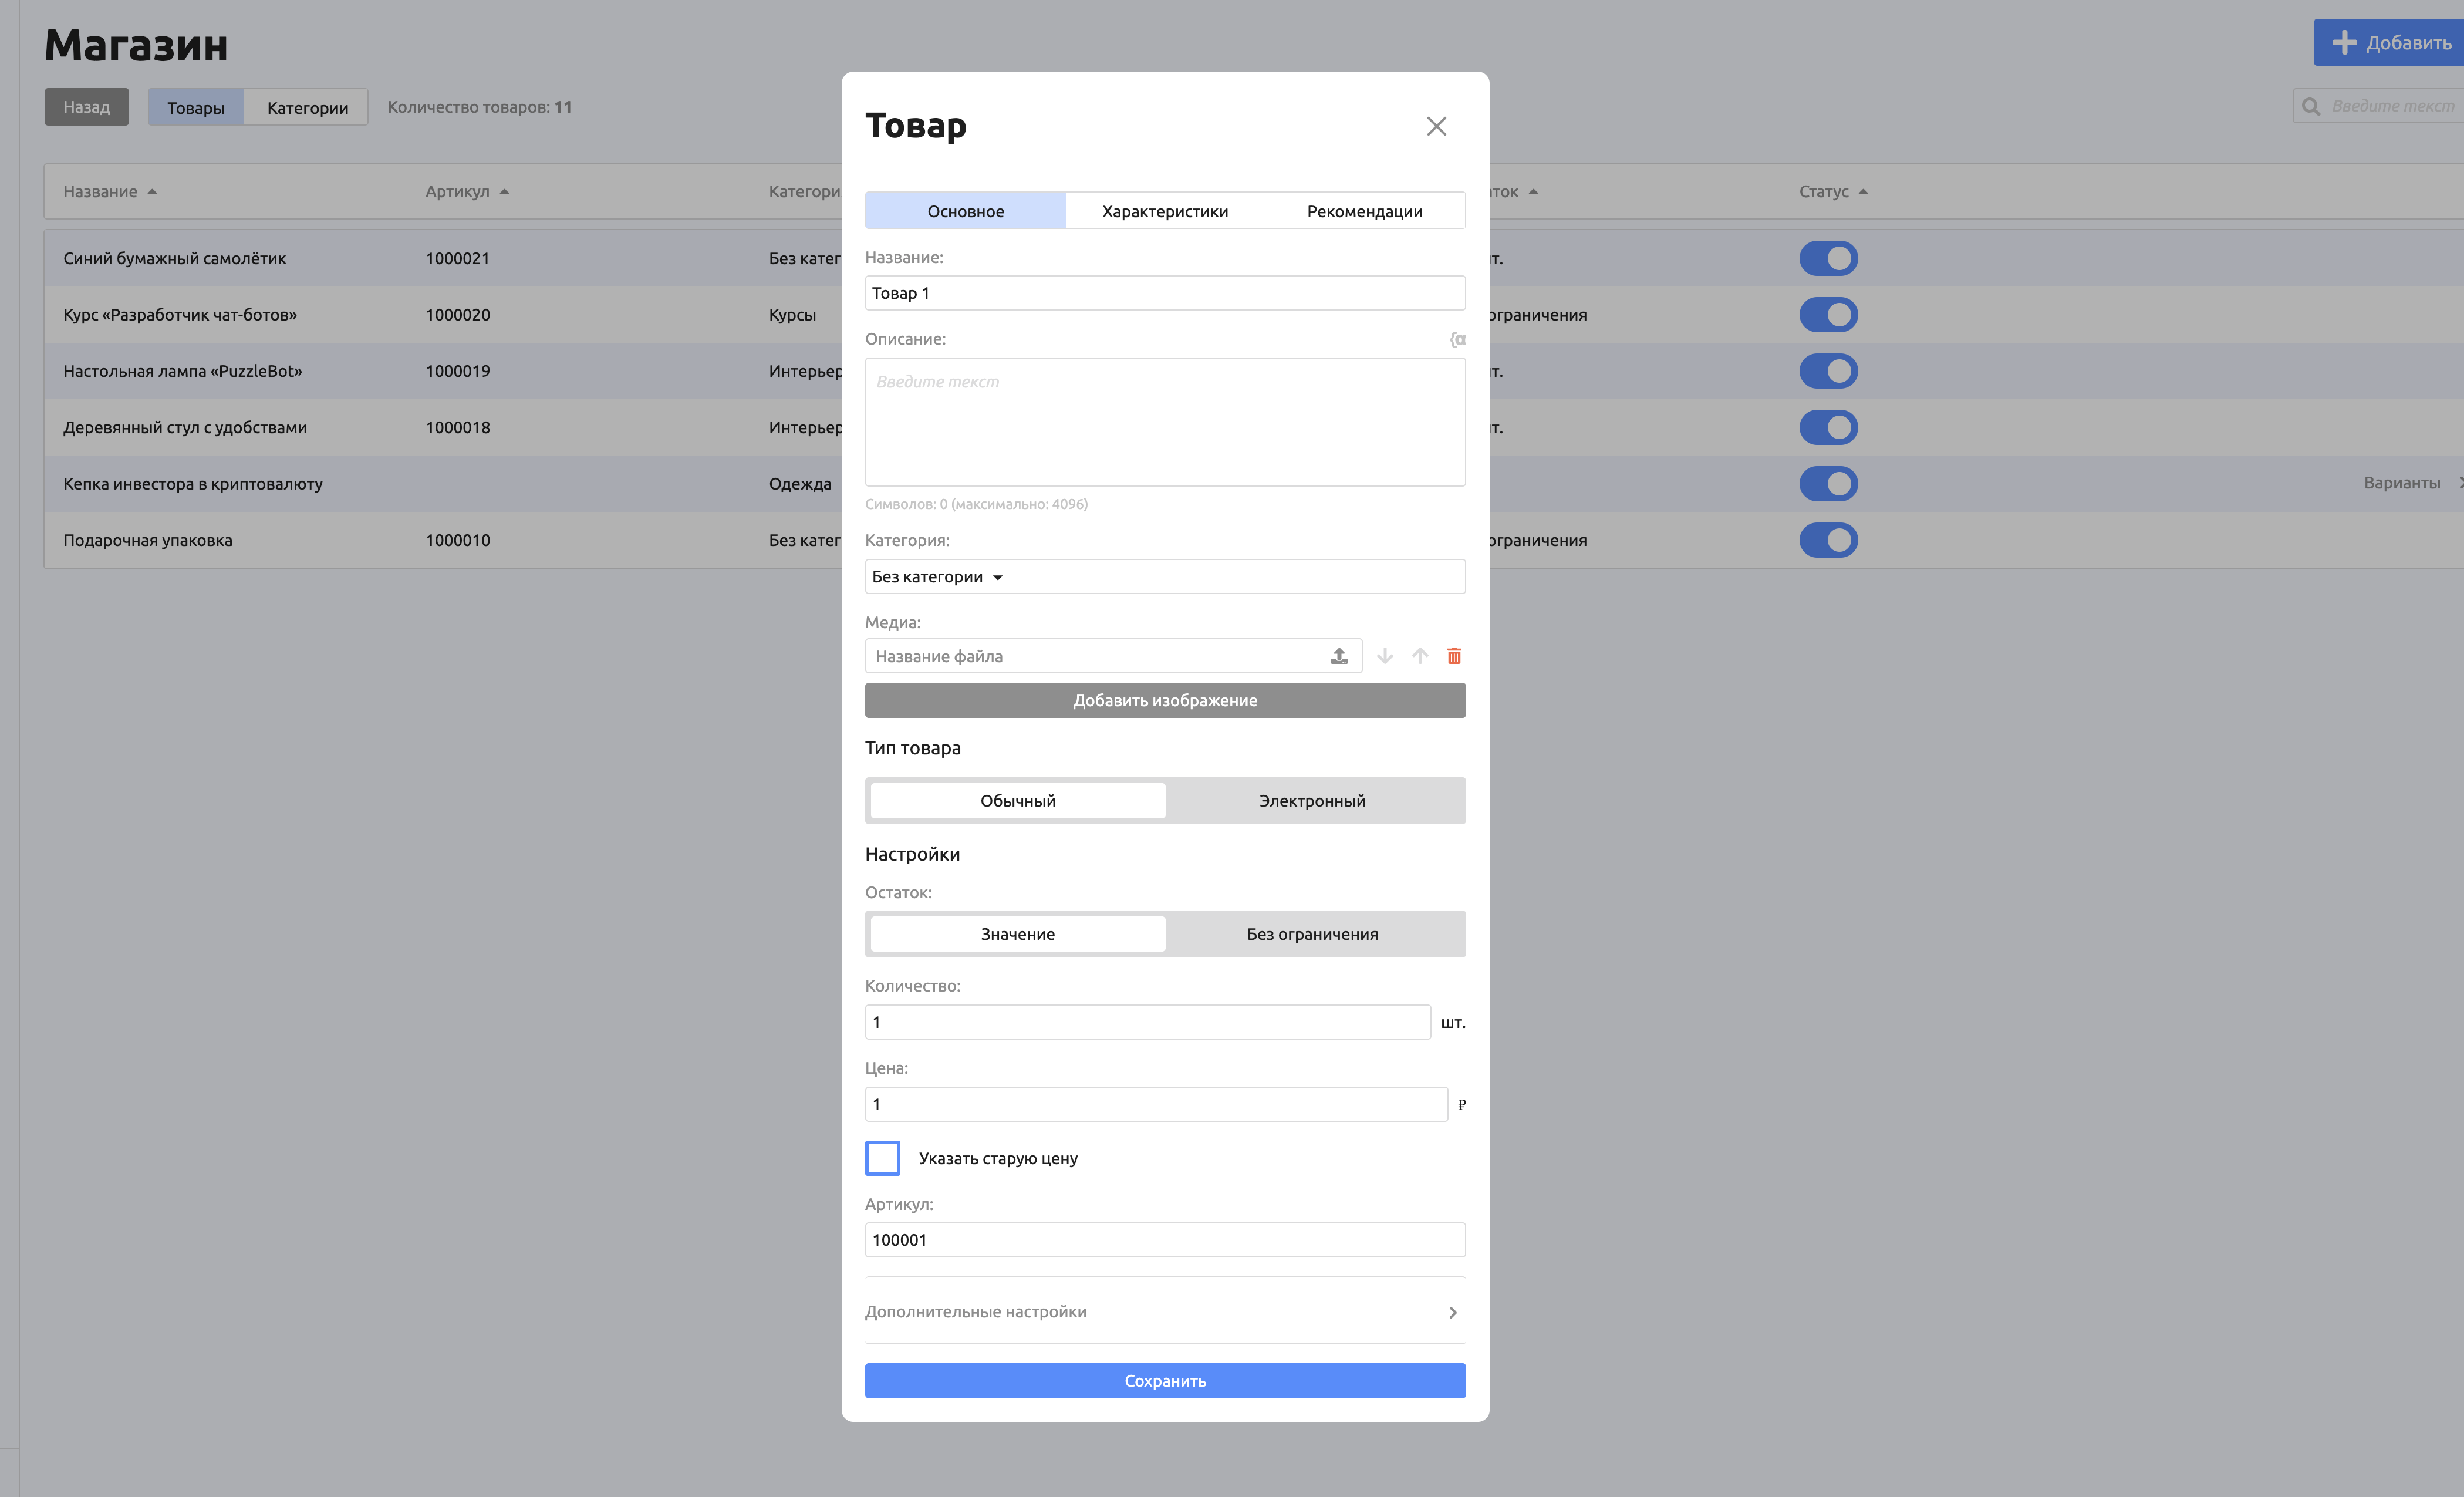The height and width of the screenshot is (1497, 2464).
Task: Switch to the Характеристики tab
Action: click(x=1165, y=211)
